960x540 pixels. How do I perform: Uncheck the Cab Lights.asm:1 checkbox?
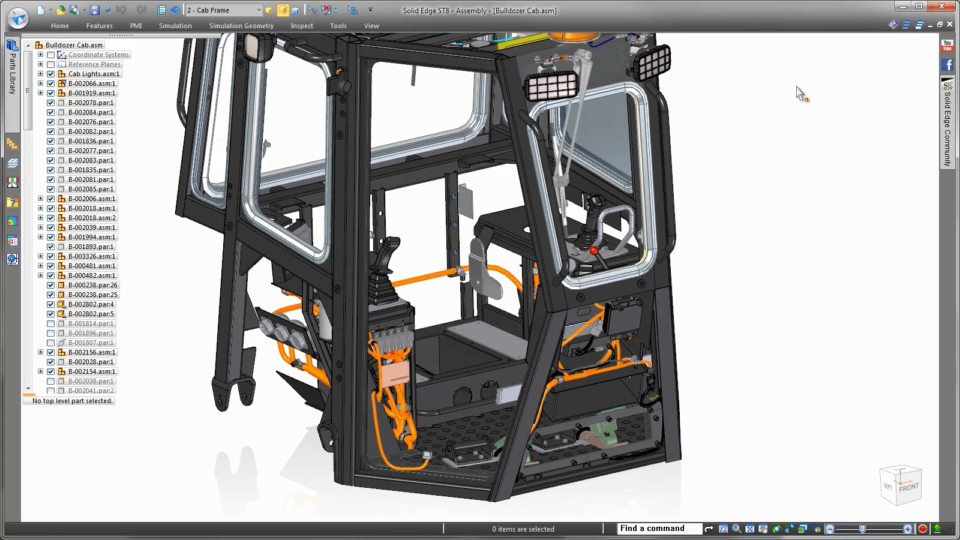pyautogui.click(x=50, y=74)
